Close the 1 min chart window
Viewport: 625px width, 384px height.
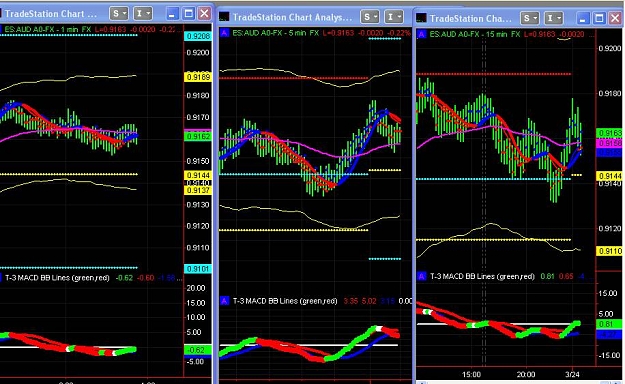[204, 14]
